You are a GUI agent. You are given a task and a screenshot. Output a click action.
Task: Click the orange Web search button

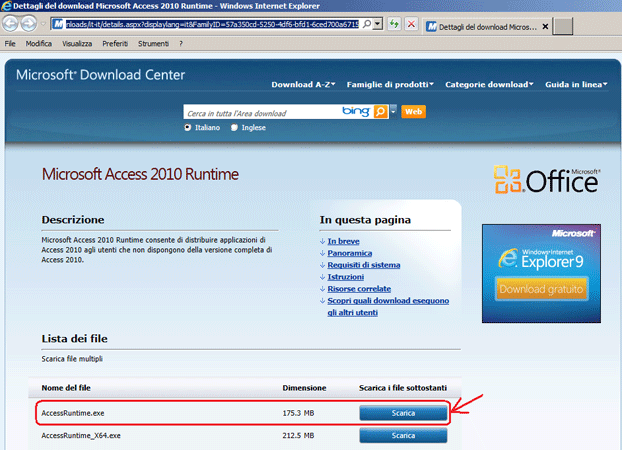413,112
